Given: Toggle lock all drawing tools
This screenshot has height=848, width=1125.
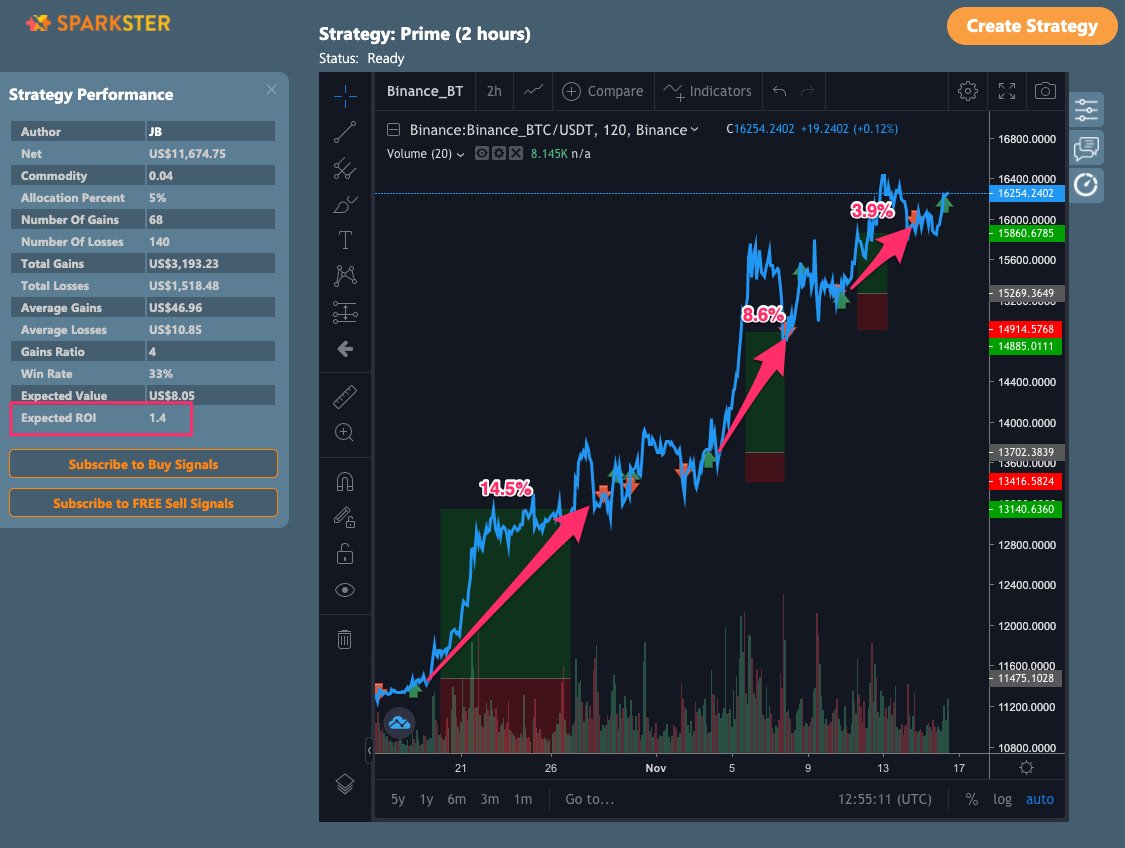Looking at the screenshot, I should [345, 553].
